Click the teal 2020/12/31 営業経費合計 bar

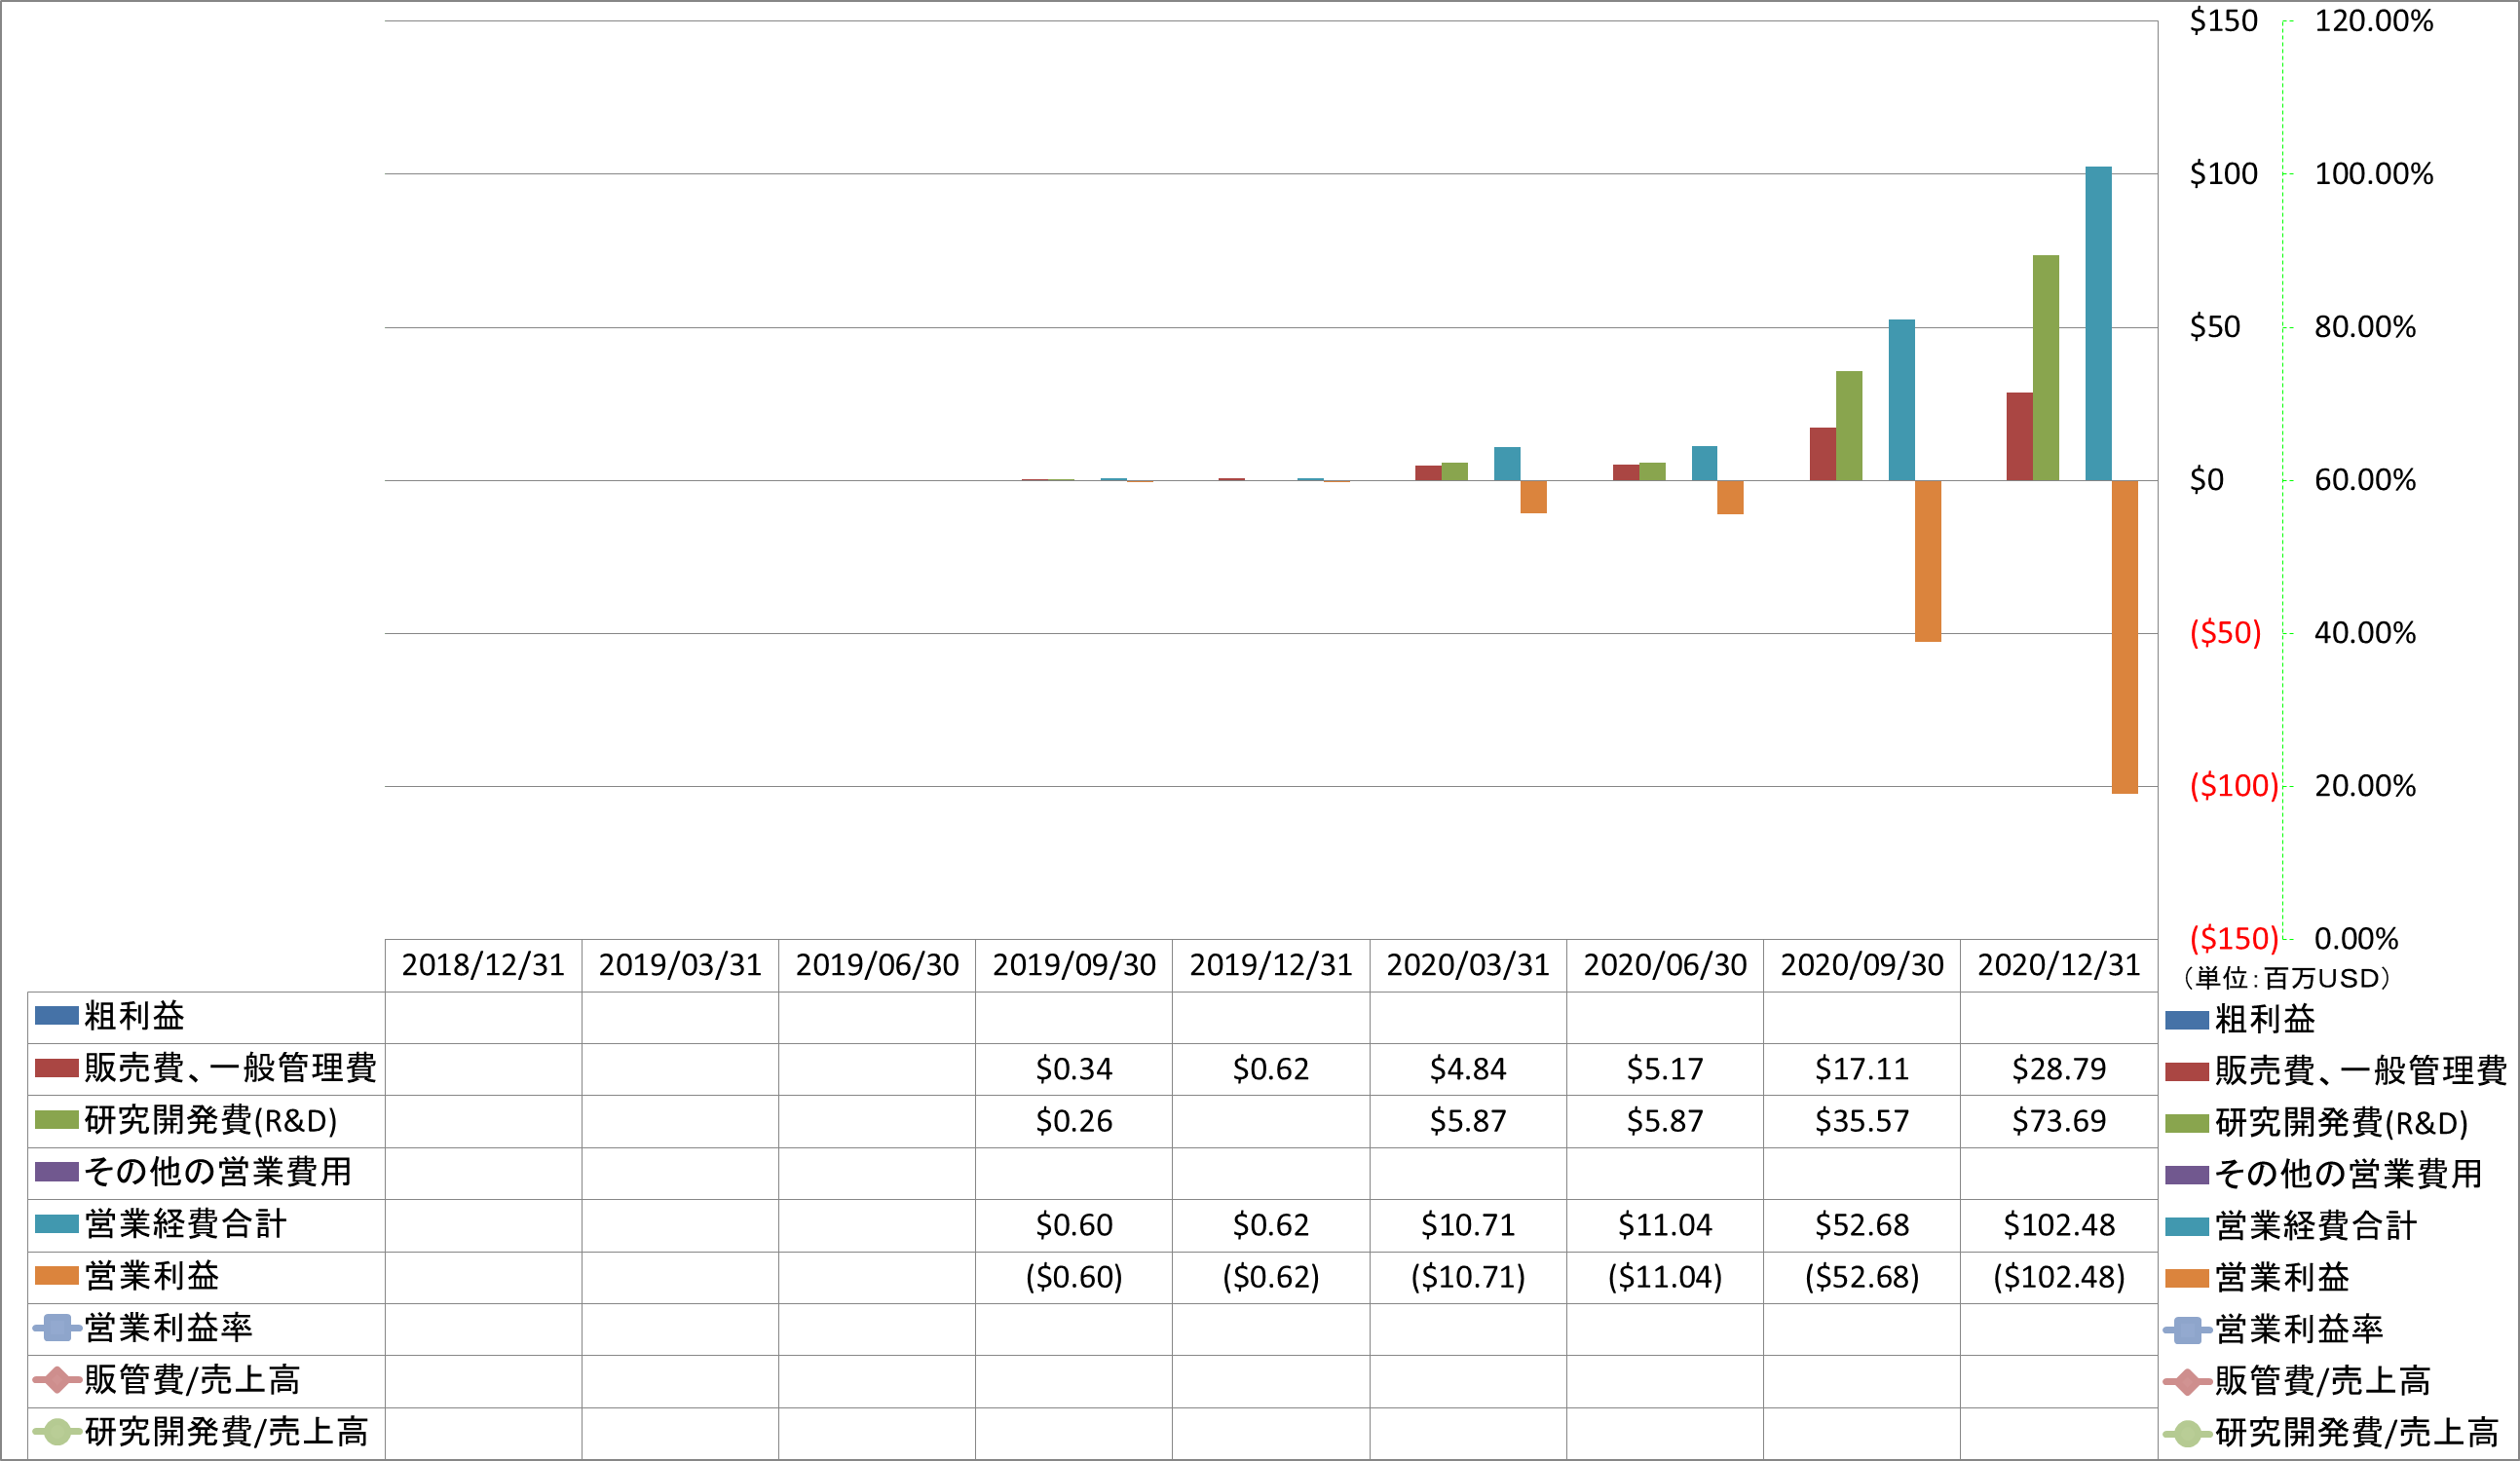[x=2098, y=324]
